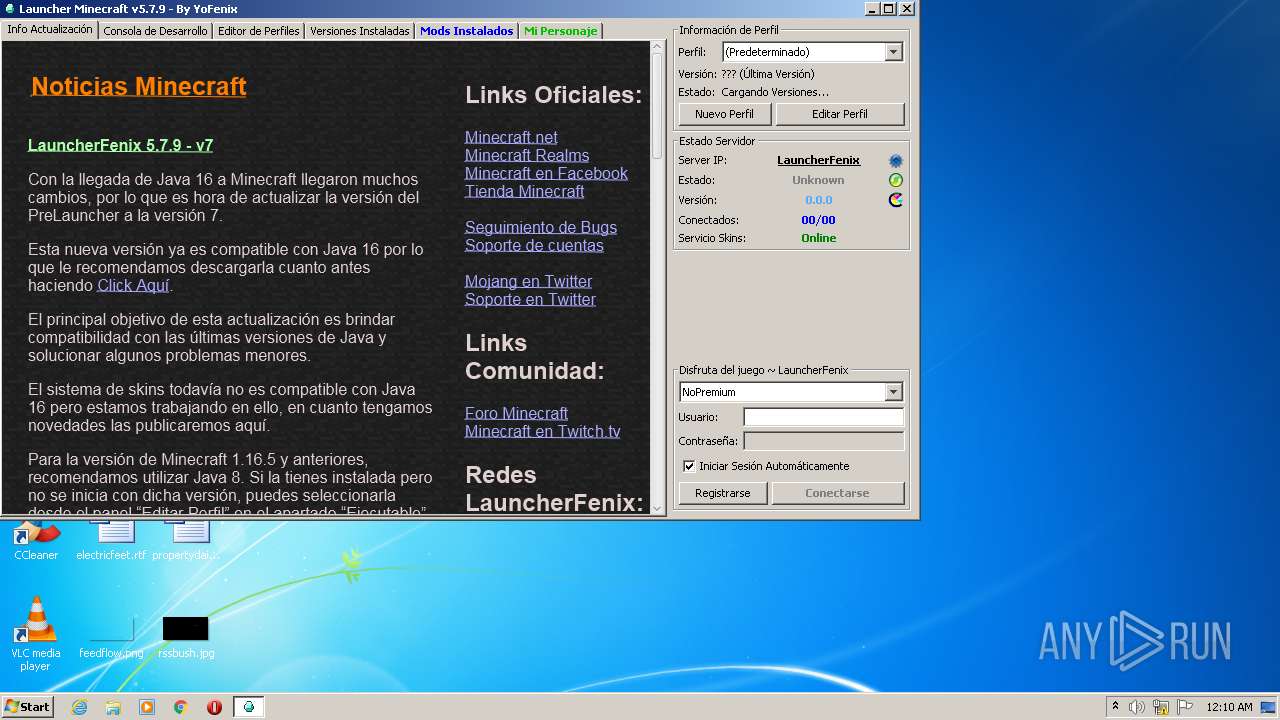Click the LauncherFenix server IP link
The height and width of the screenshot is (720, 1280).
pyautogui.click(x=818, y=160)
